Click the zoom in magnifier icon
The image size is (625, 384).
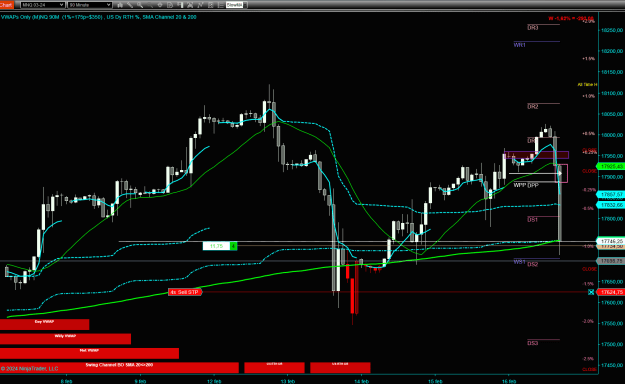click(x=140, y=5)
